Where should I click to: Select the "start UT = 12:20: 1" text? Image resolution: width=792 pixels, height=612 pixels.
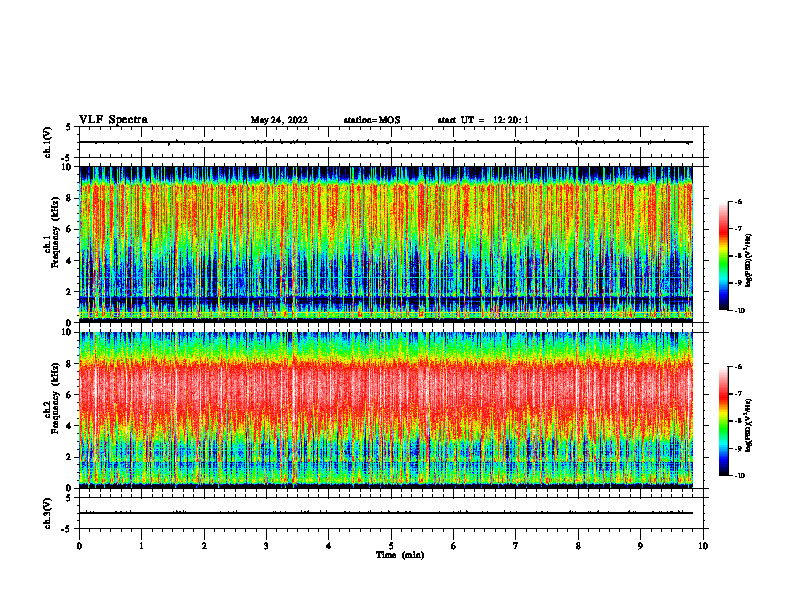483,120
